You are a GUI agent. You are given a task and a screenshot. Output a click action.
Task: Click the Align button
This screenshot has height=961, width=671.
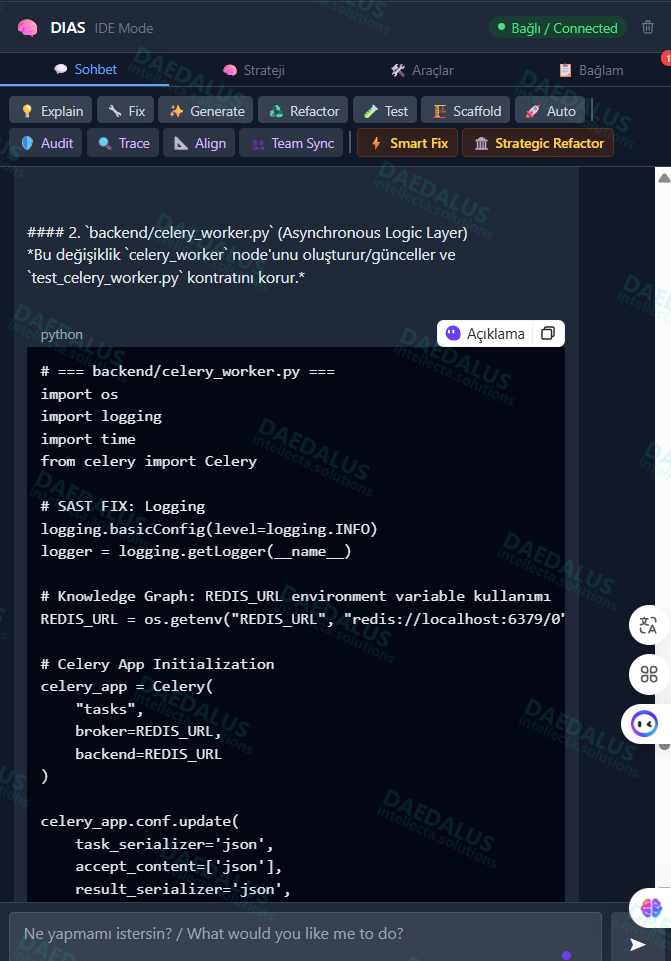click(199, 143)
